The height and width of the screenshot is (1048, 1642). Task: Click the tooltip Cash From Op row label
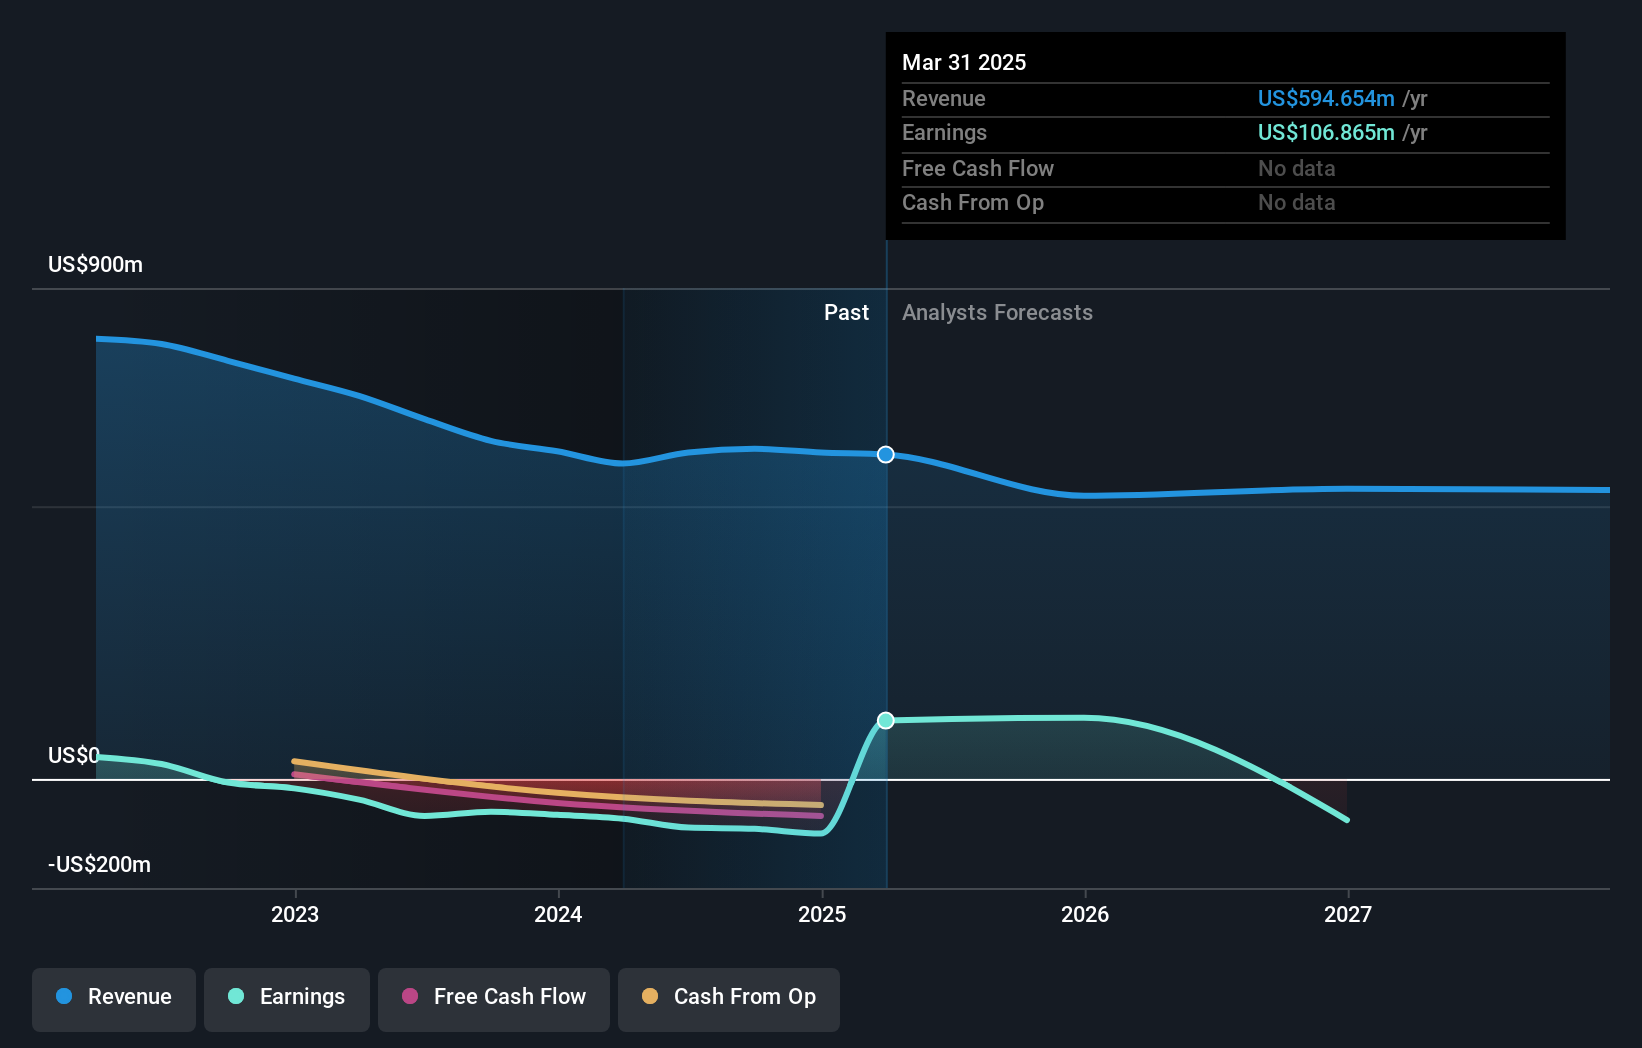pos(973,203)
